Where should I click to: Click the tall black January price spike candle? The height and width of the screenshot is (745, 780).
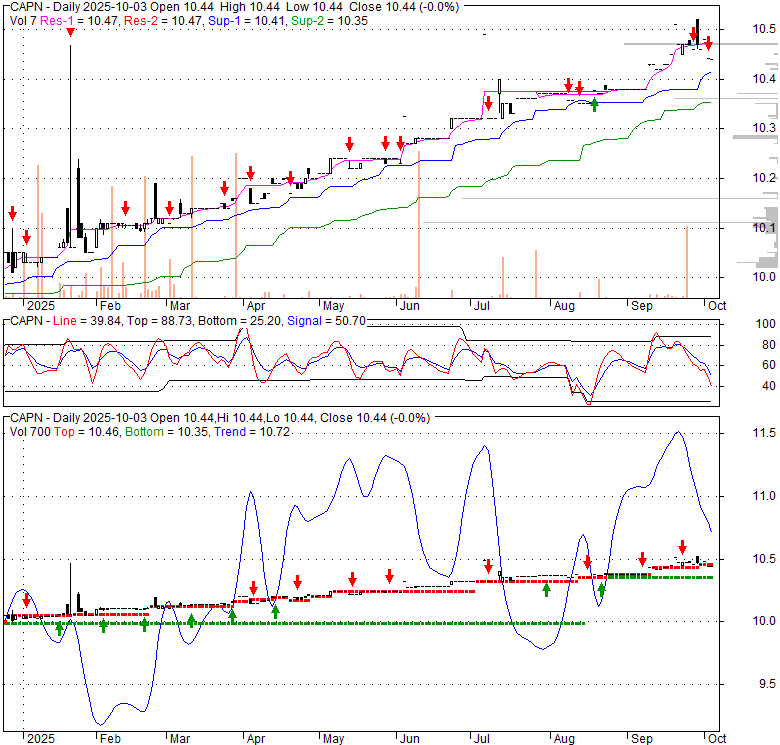tap(70, 140)
